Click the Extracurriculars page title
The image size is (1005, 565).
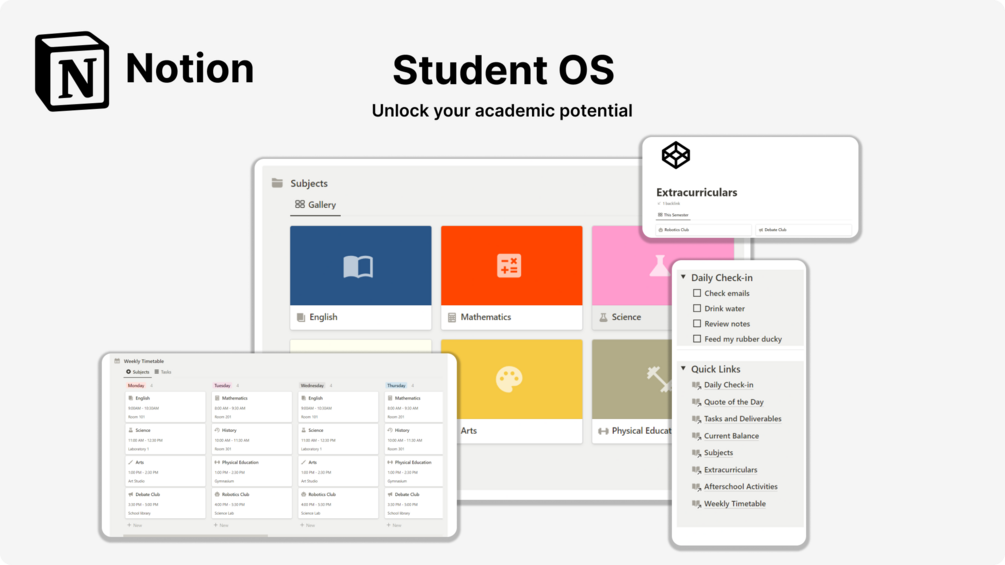[697, 192]
